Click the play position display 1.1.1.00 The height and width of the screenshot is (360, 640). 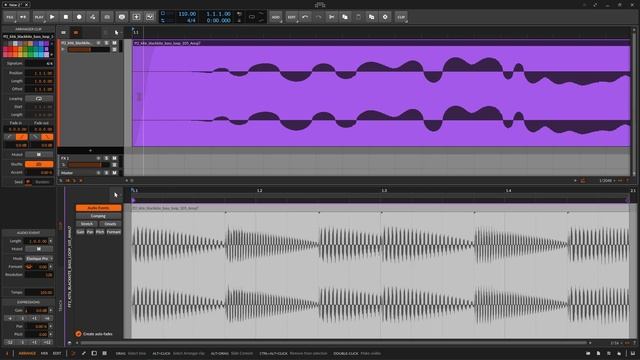pyautogui.click(x=218, y=14)
